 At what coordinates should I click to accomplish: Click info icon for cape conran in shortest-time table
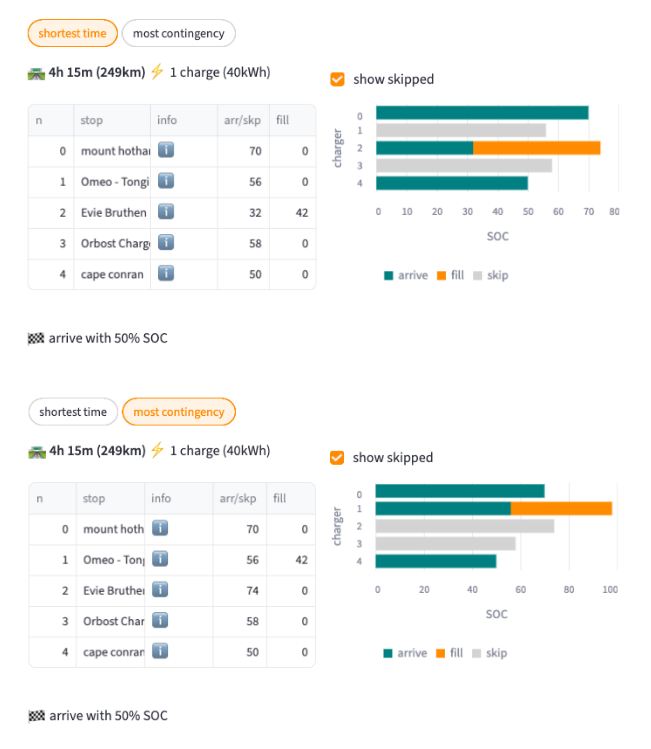[167, 273]
